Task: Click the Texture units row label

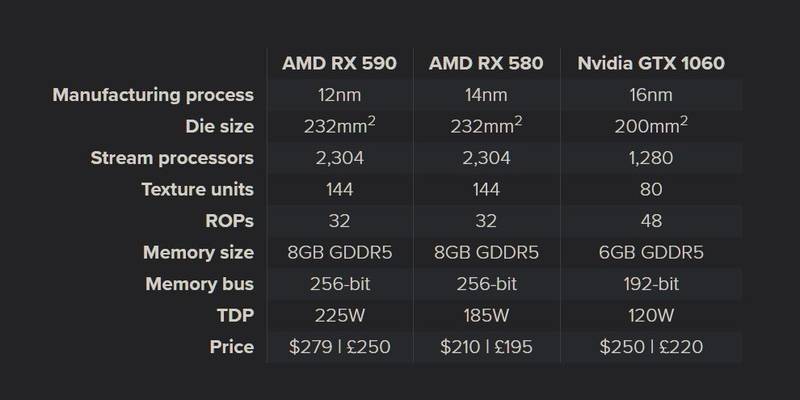Action: click(197, 189)
